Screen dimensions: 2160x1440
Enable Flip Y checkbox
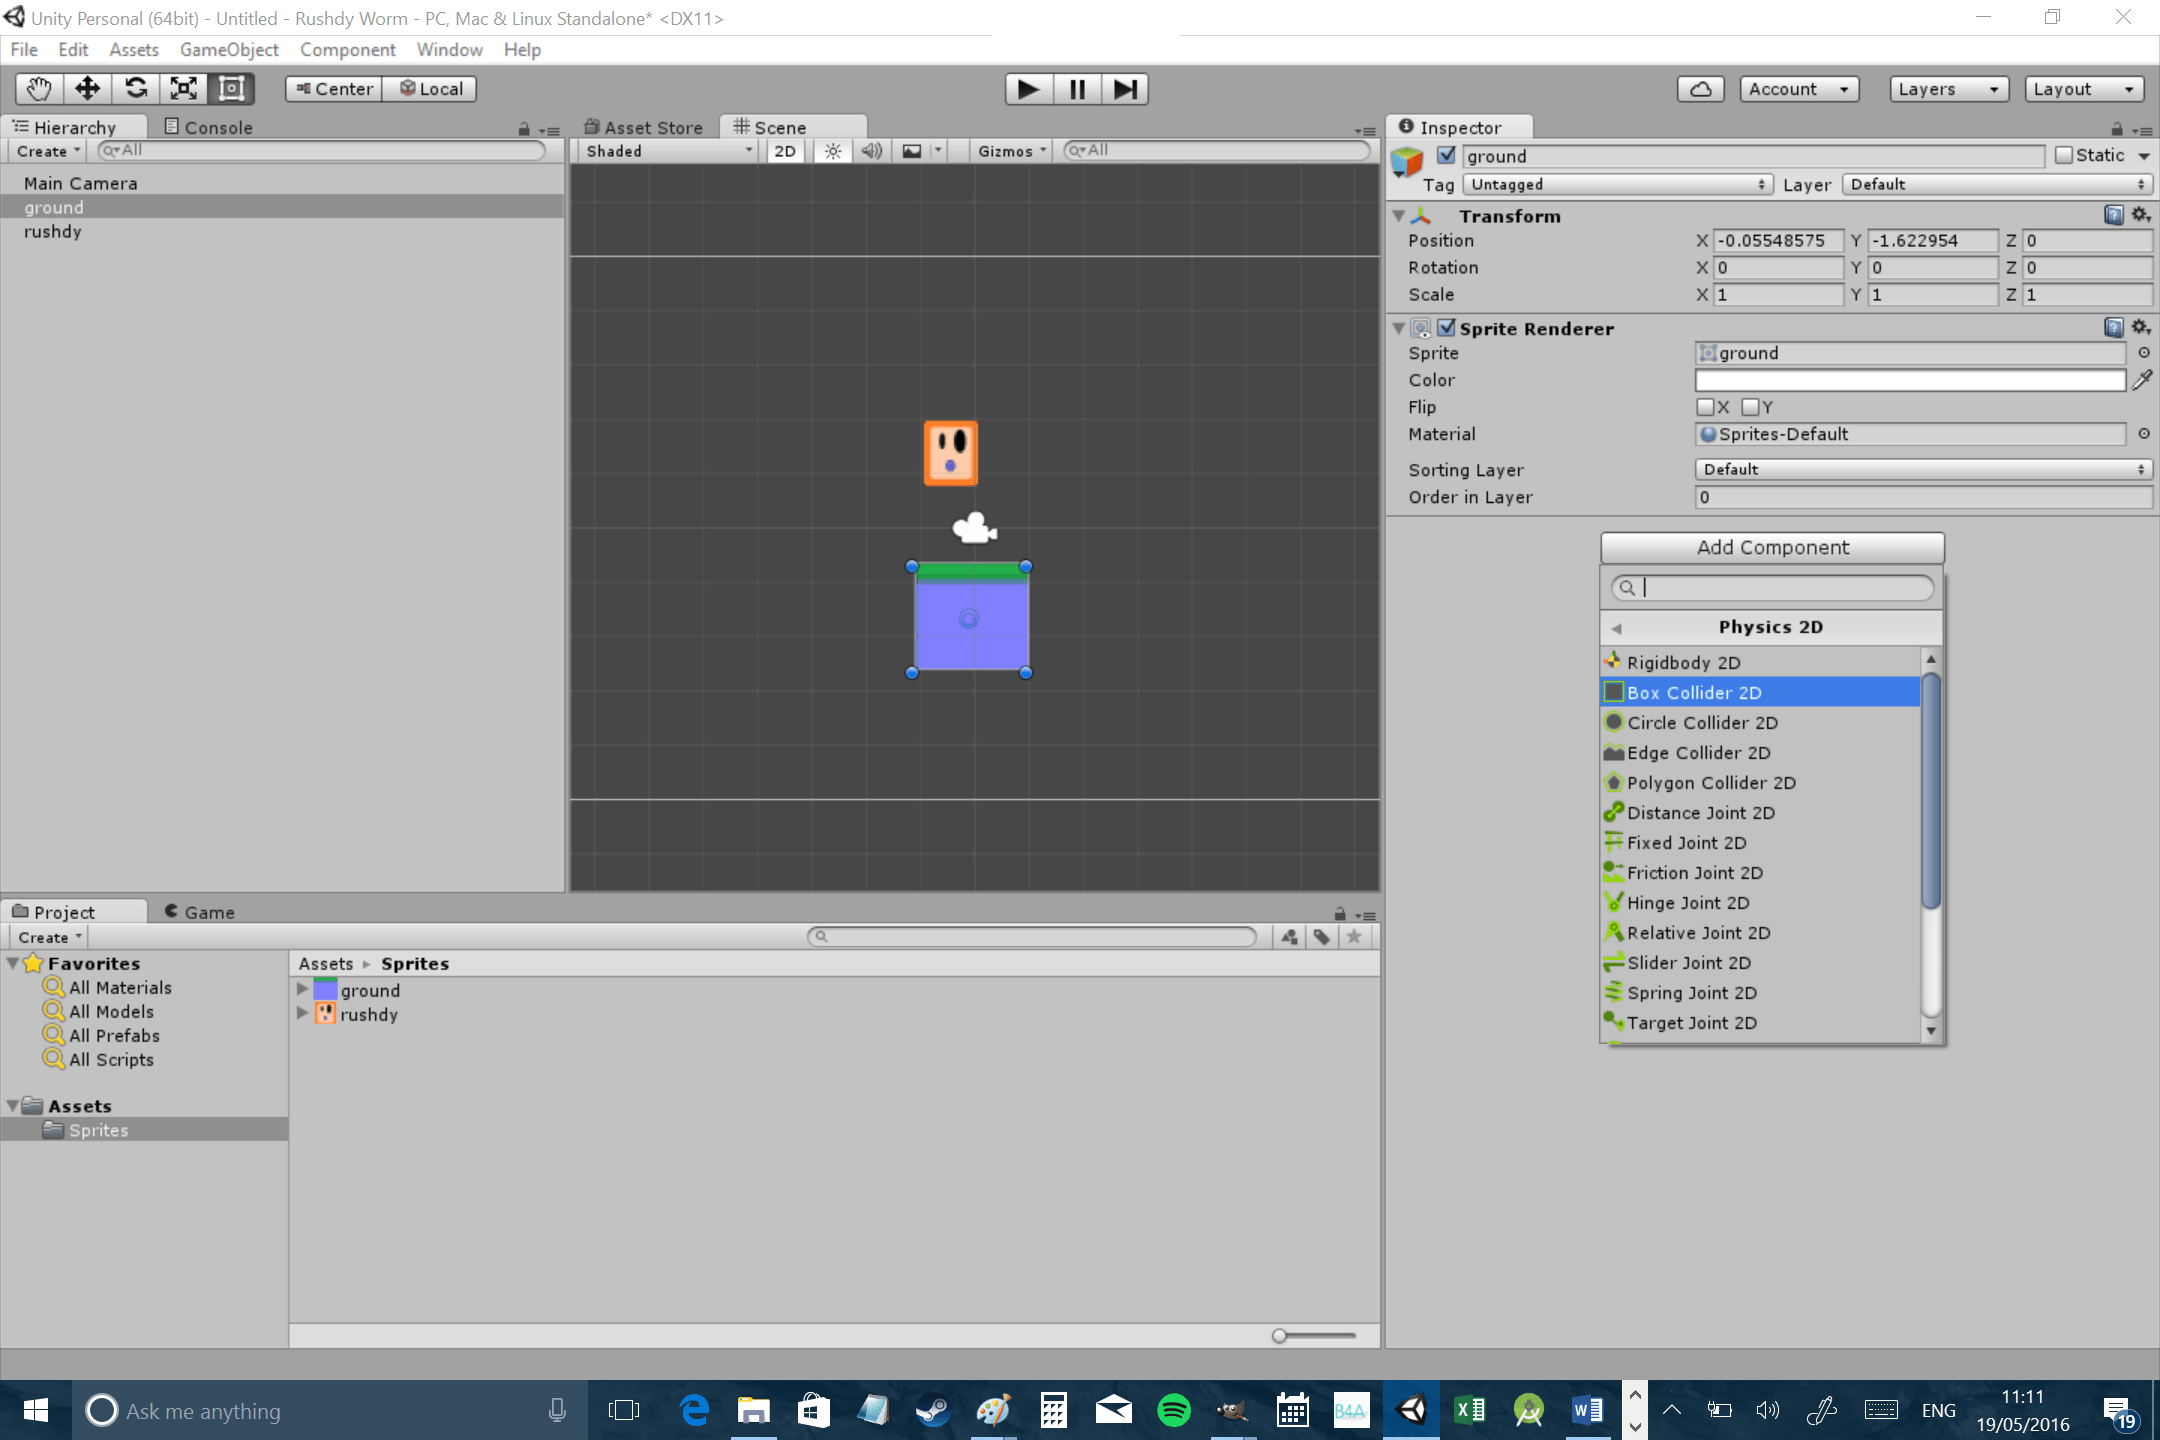(x=1750, y=407)
